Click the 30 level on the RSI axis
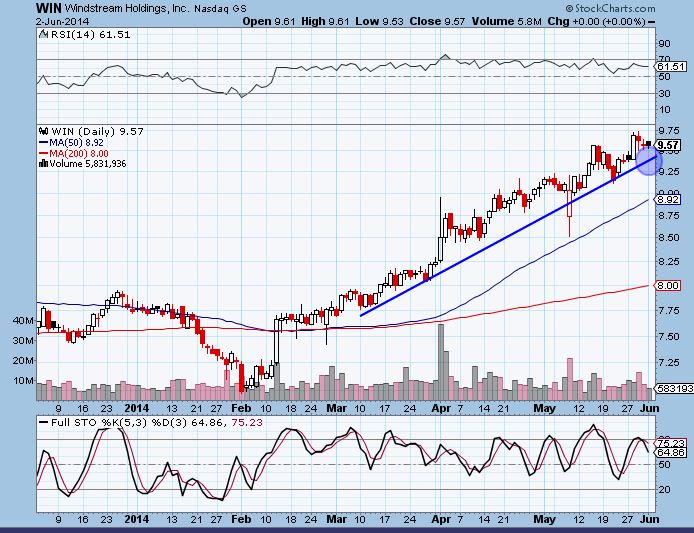Screen dimensions: 694x533 664,93
